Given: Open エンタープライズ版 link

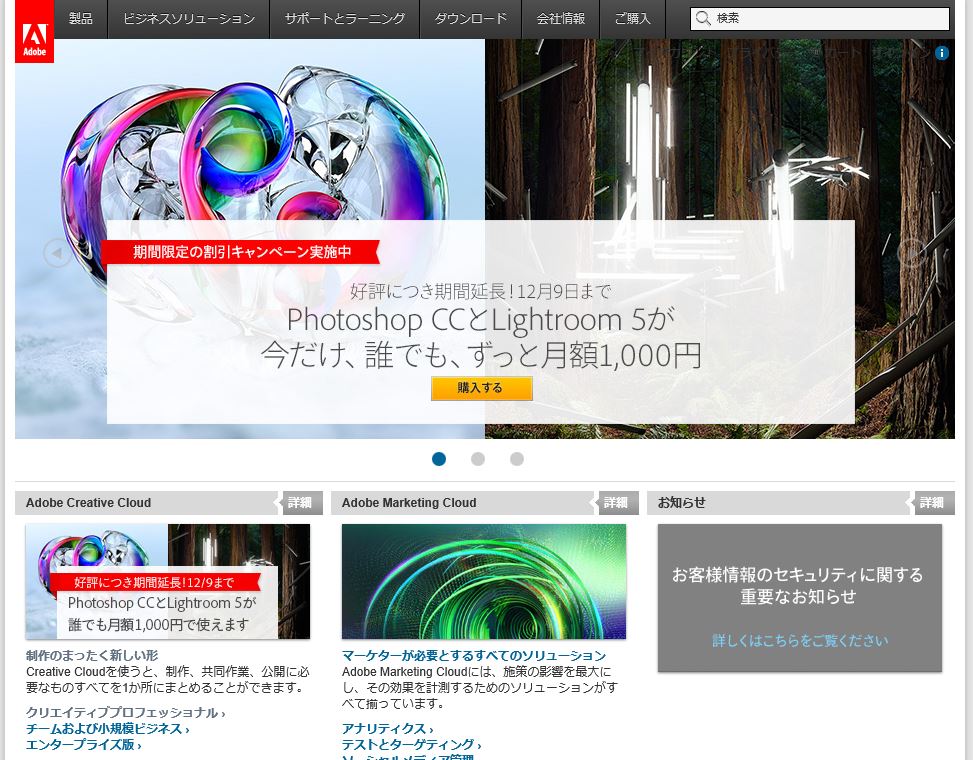Looking at the screenshot, I should tap(83, 744).
